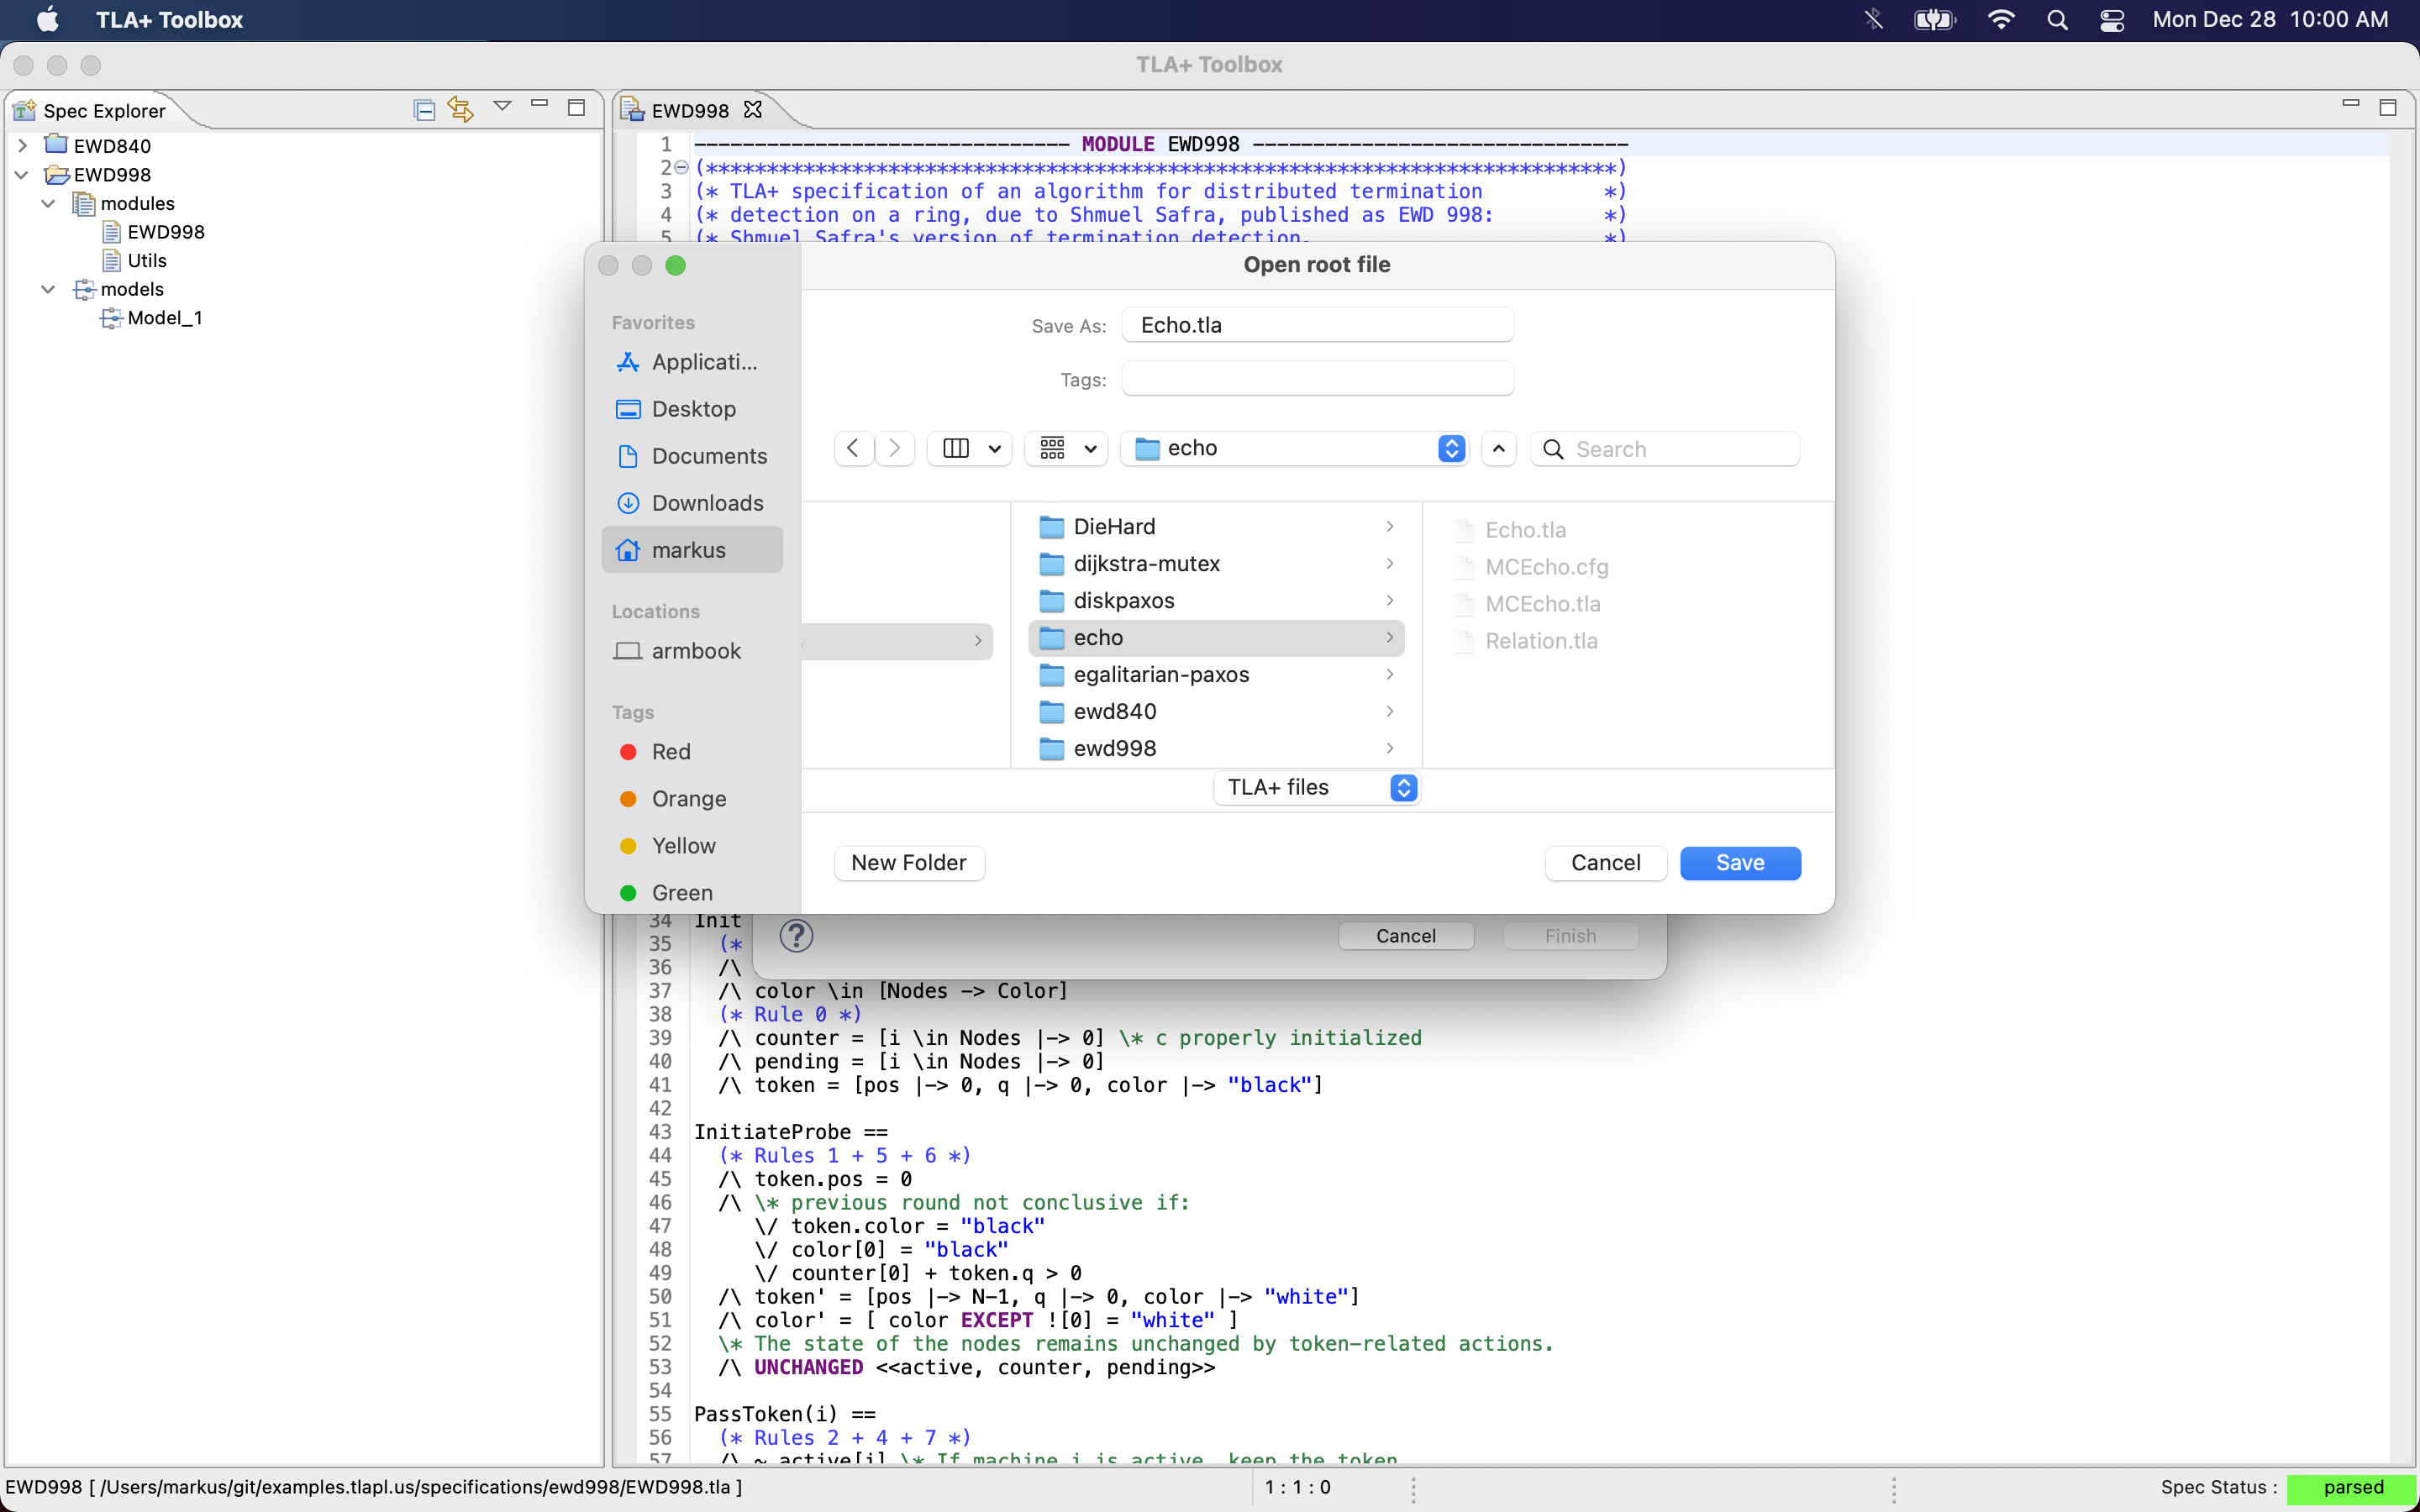Collapse the modules folder under EWD998
The image size is (2420, 1512).
(46, 203)
